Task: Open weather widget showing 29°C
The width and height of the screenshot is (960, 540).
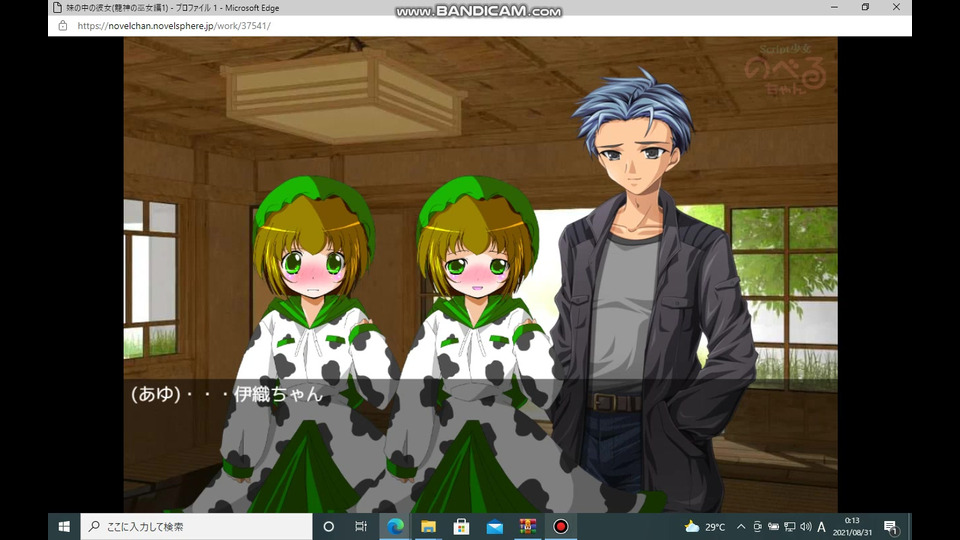Action: [x=705, y=527]
